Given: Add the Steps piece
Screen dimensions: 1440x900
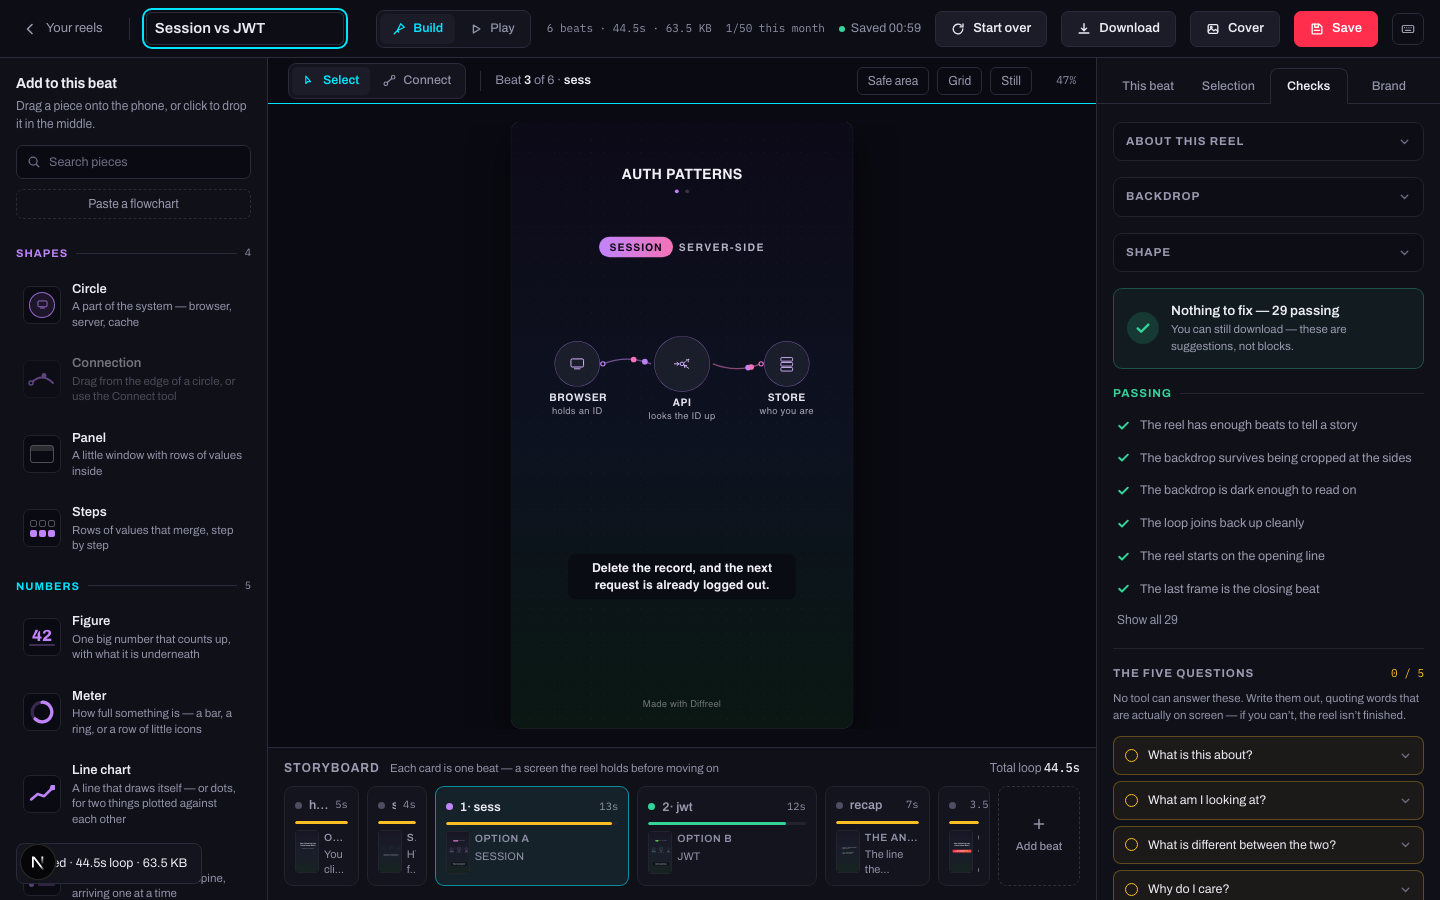Looking at the screenshot, I should 134,528.
